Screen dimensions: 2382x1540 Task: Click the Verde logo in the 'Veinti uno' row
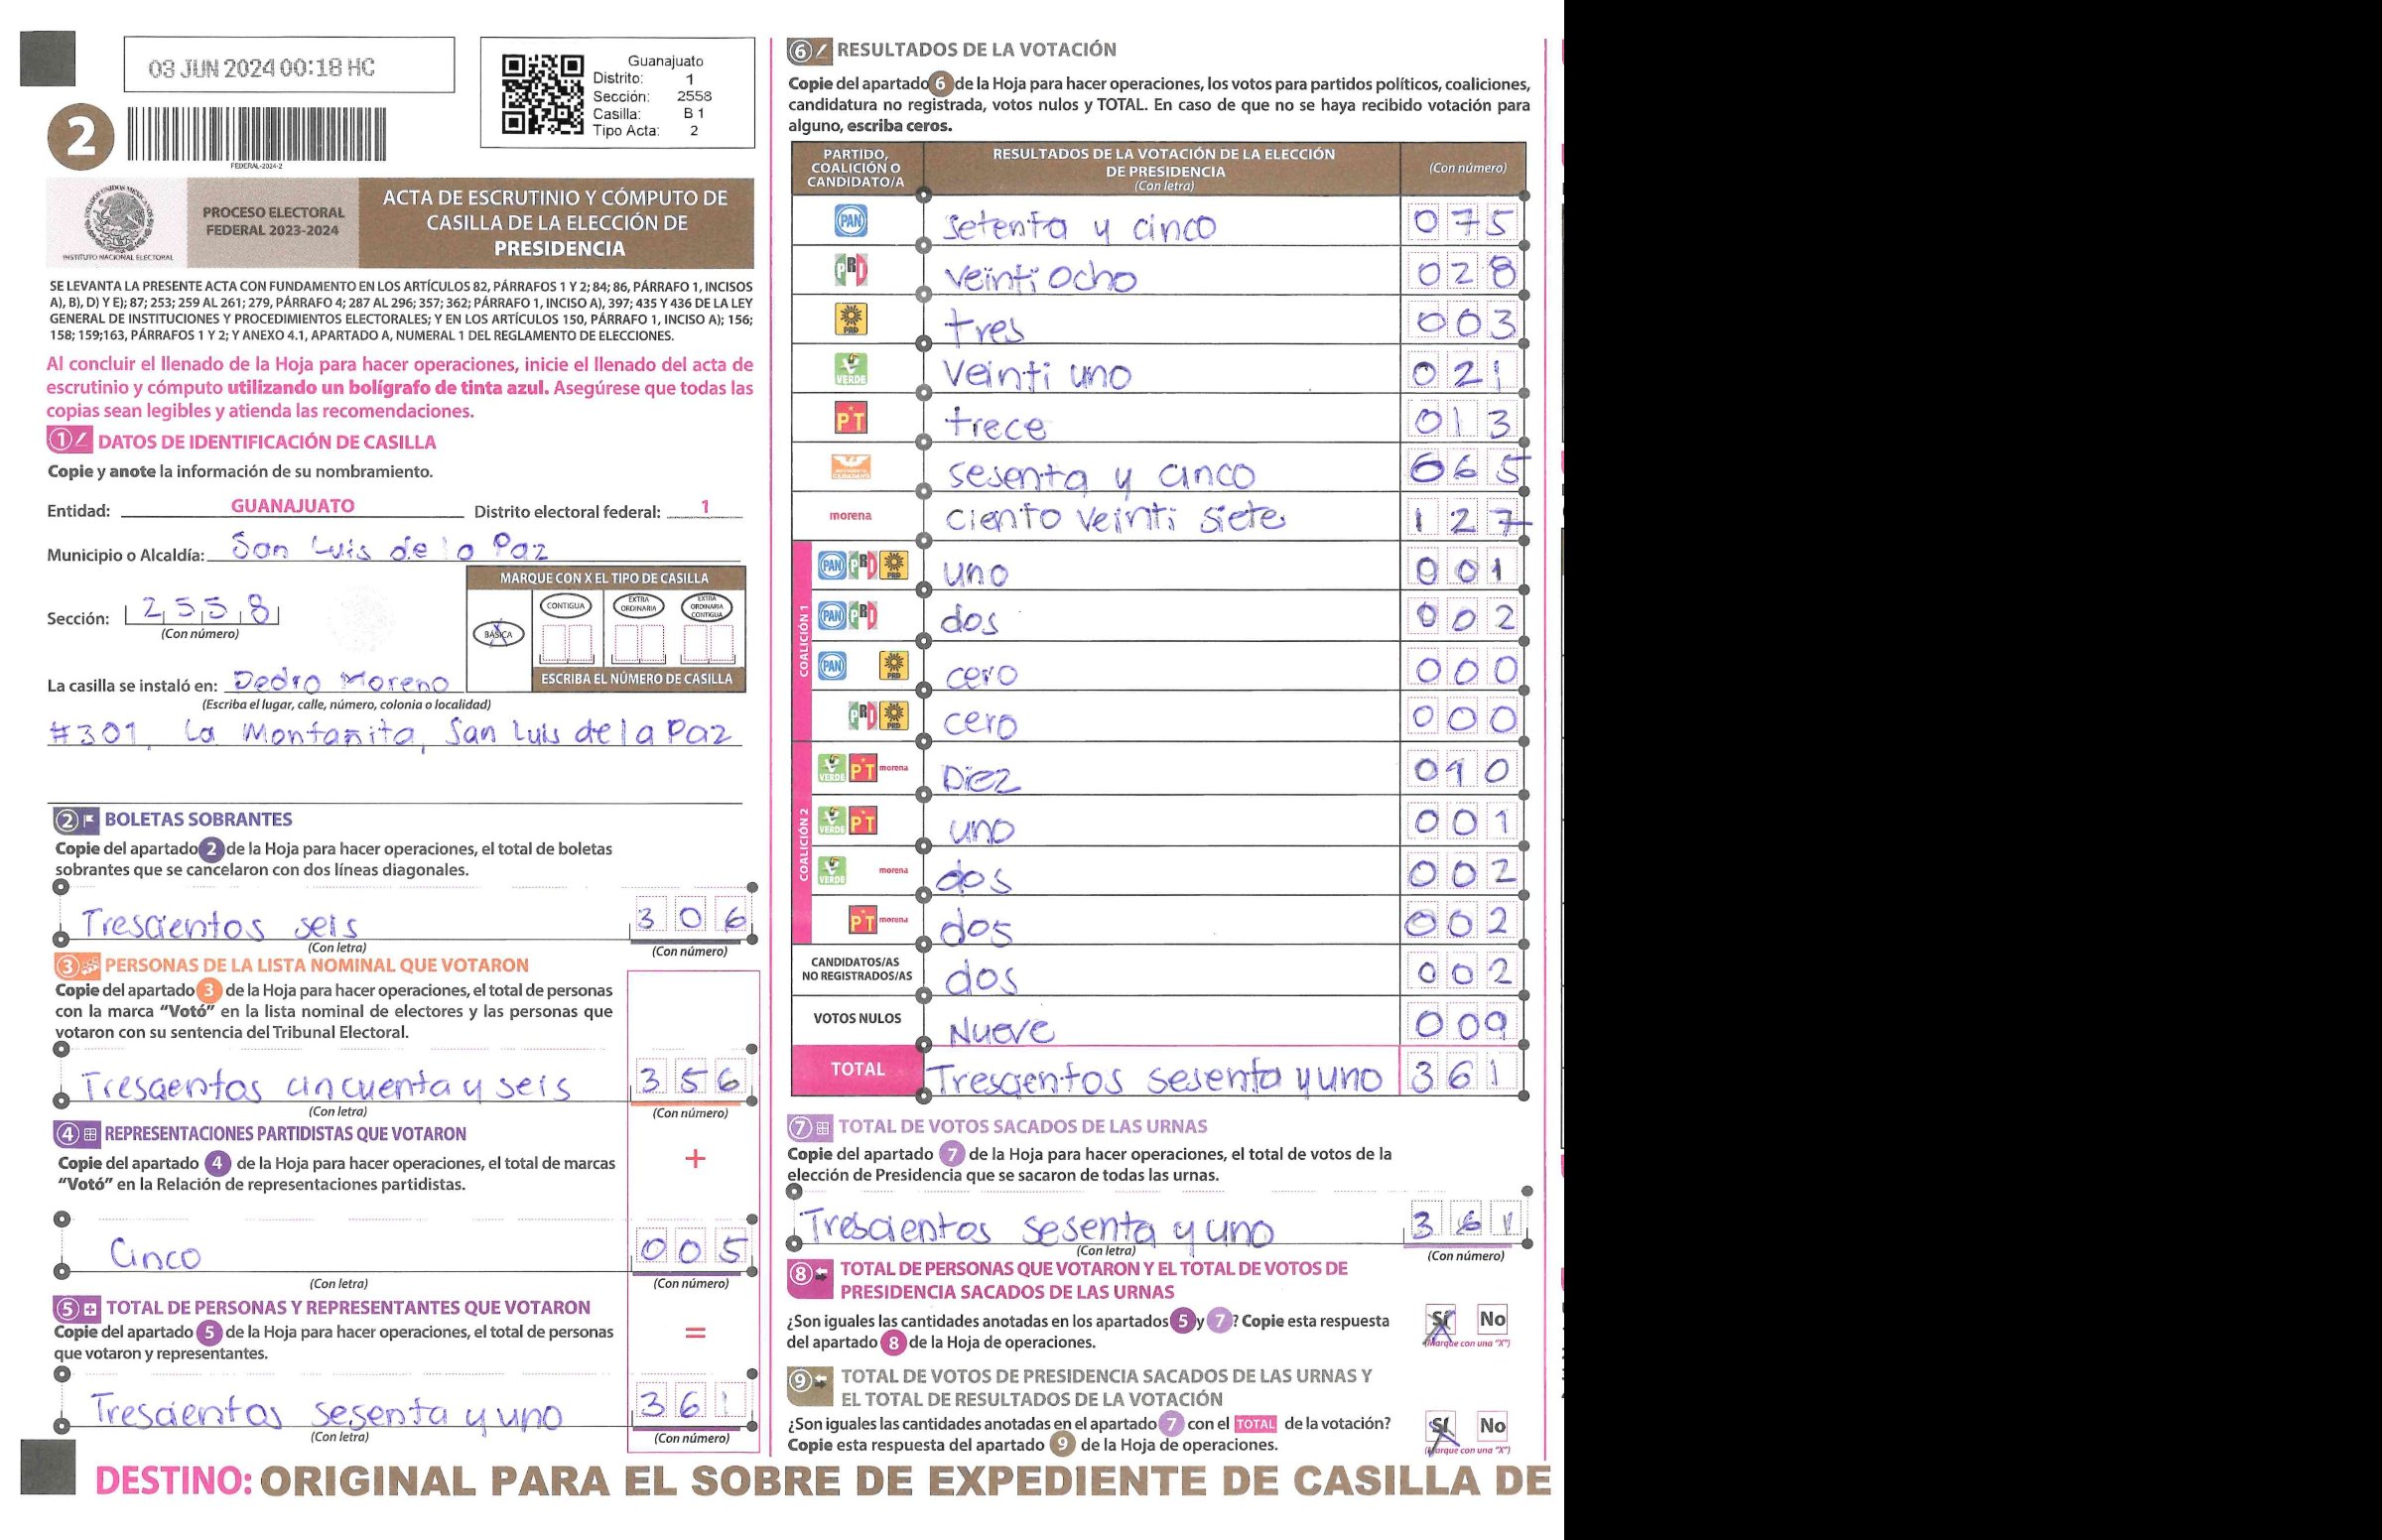[x=851, y=369]
